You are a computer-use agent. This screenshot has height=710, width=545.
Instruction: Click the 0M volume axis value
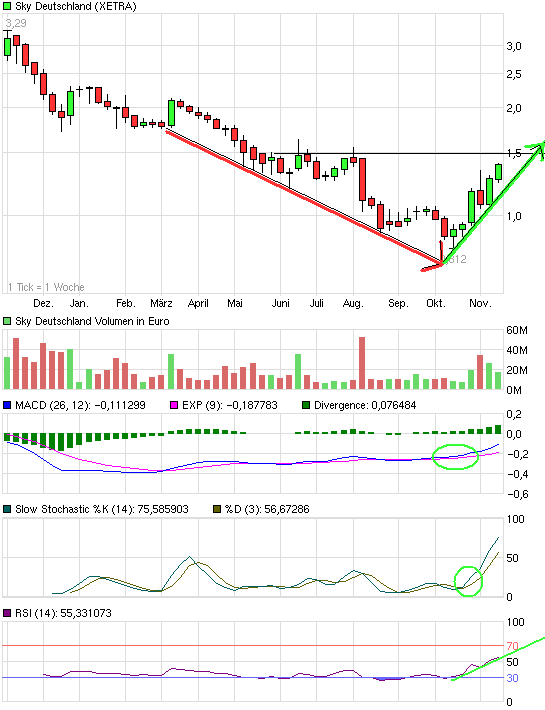tap(514, 390)
